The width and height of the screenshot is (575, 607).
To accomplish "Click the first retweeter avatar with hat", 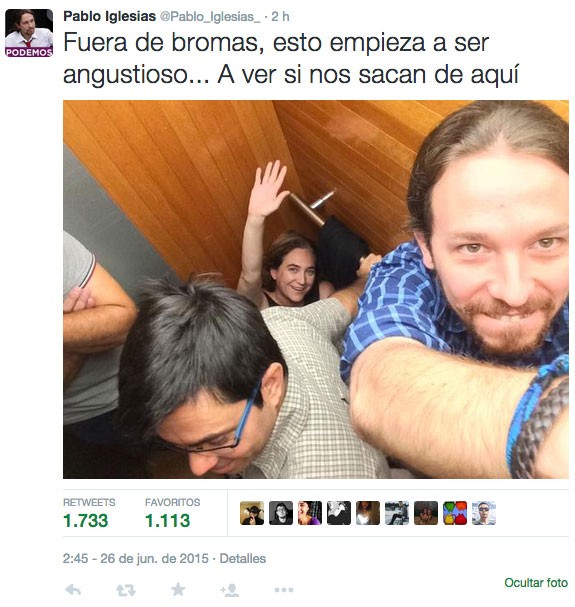I will [252, 513].
